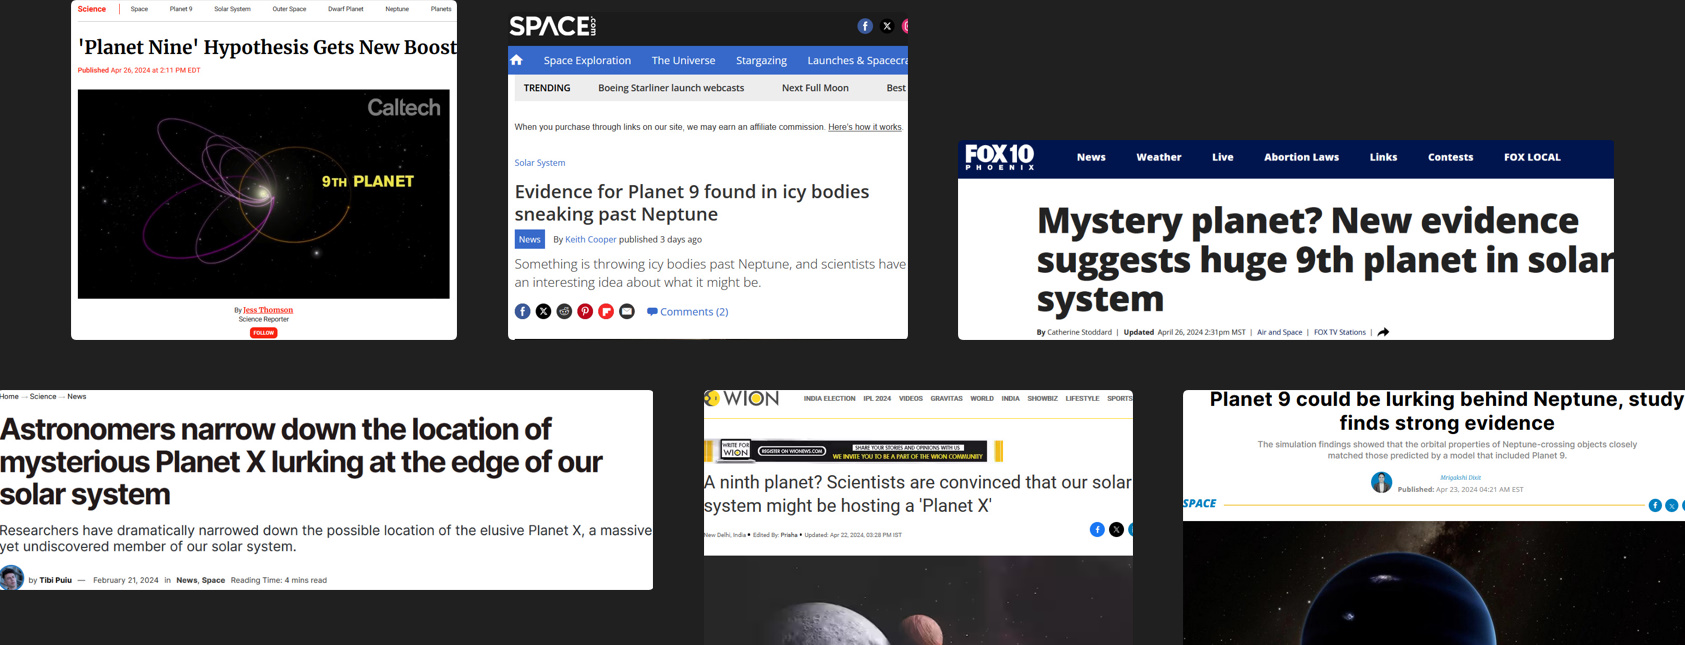Open FOX 10 Contests menu
The image size is (1685, 645).
click(1450, 157)
